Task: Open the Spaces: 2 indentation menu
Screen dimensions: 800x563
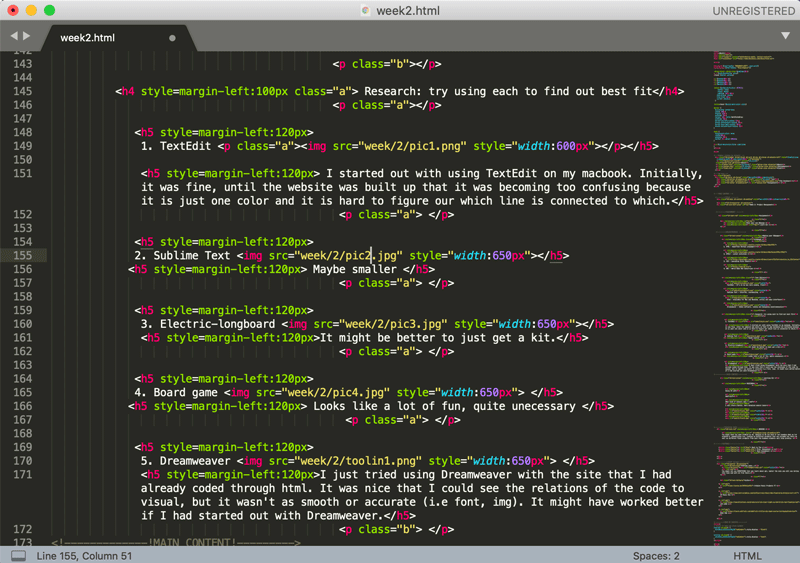Action: click(656, 556)
